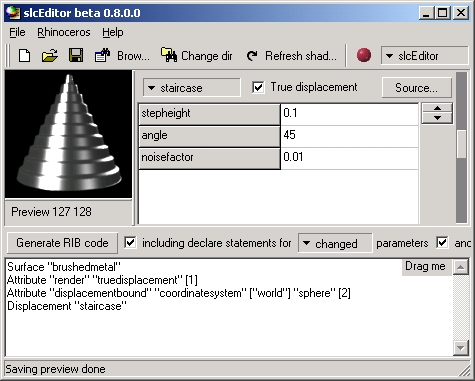Open the File menu
Screen dimensions: 475x381
click(x=17, y=32)
